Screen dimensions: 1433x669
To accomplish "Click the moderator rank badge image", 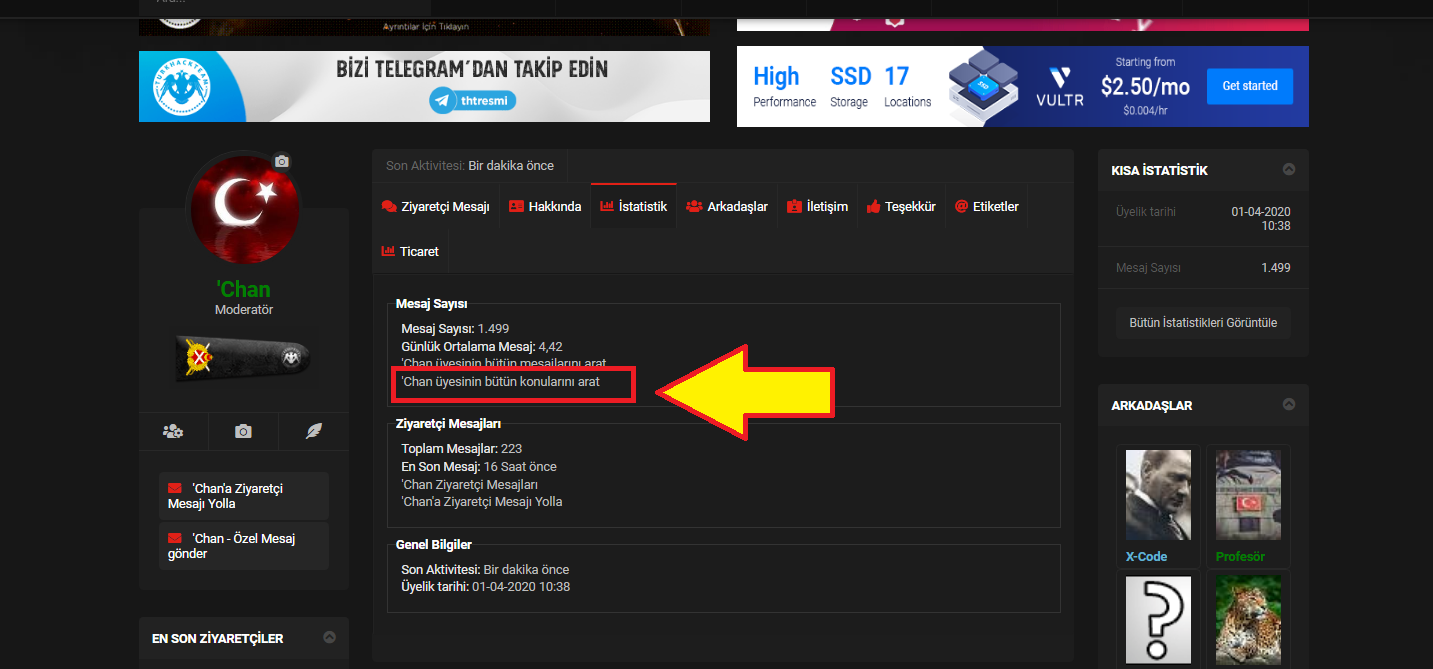I will 244,358.
